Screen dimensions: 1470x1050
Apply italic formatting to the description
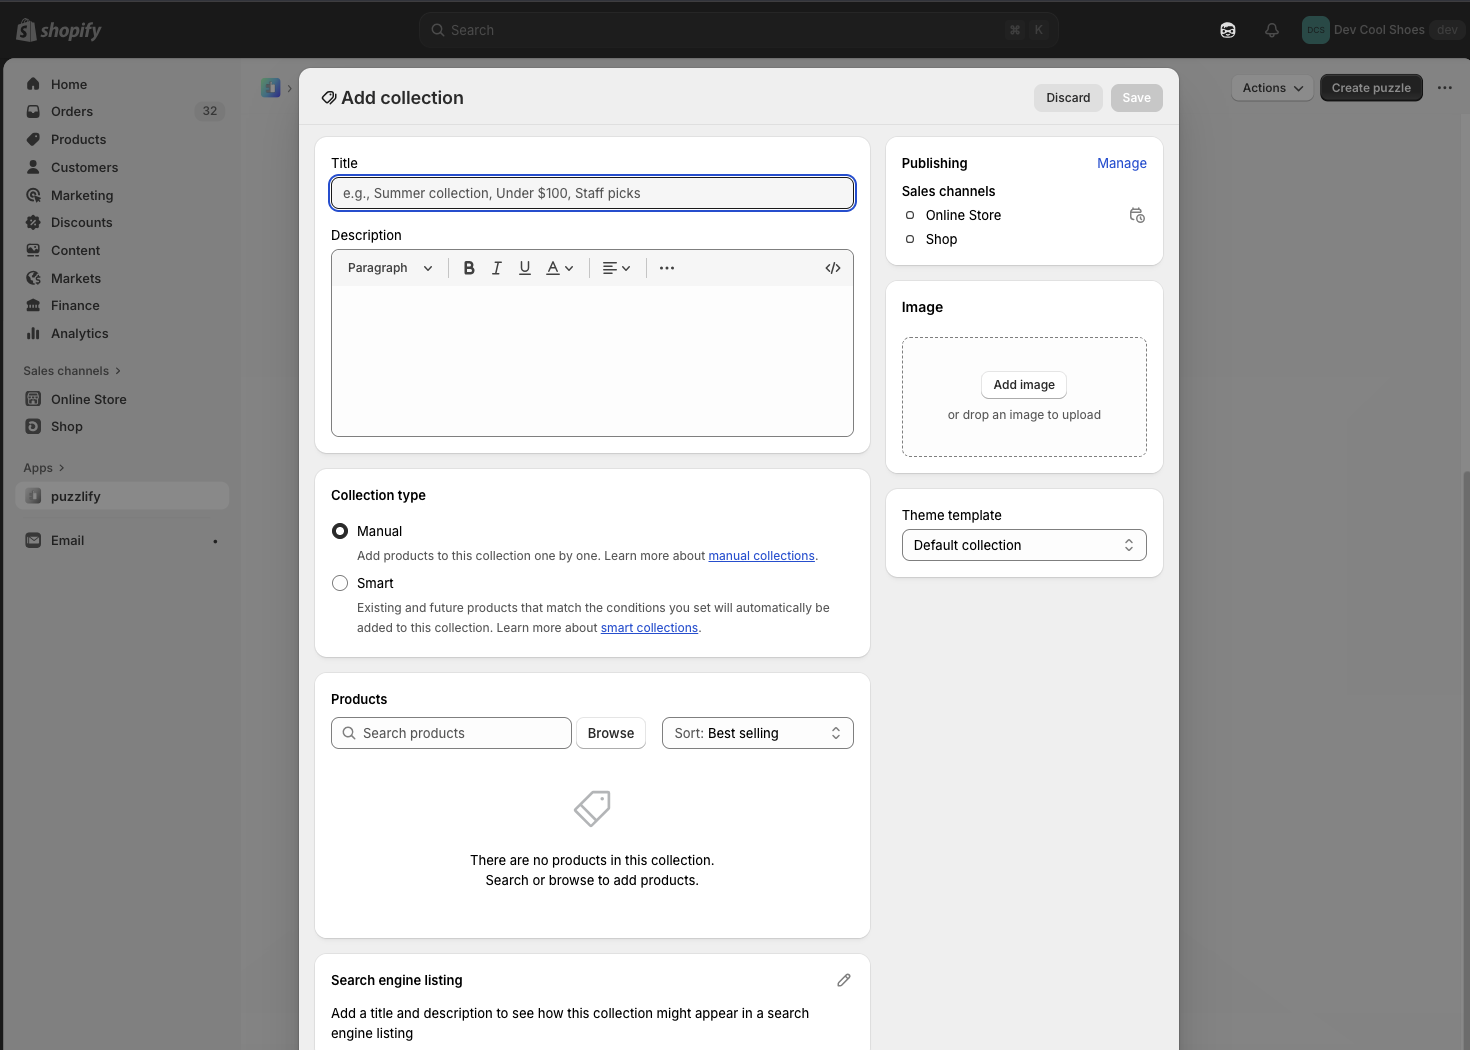(496, 267)
